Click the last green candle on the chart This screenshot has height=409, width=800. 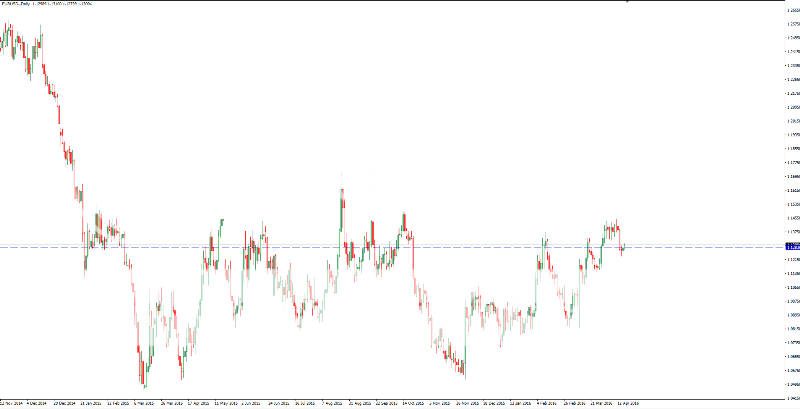(624, 246)
